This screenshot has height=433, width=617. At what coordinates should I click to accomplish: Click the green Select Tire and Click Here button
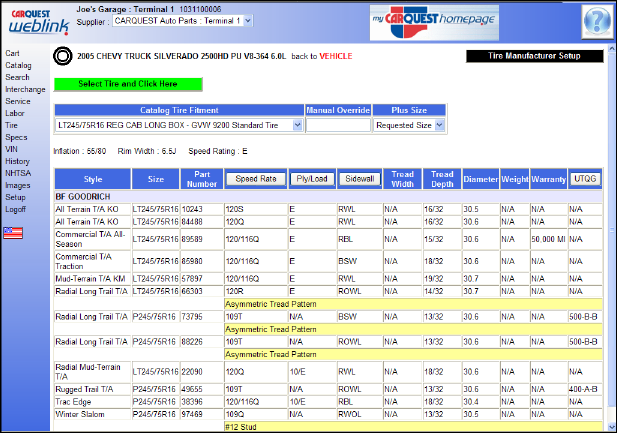click(128, 84)
